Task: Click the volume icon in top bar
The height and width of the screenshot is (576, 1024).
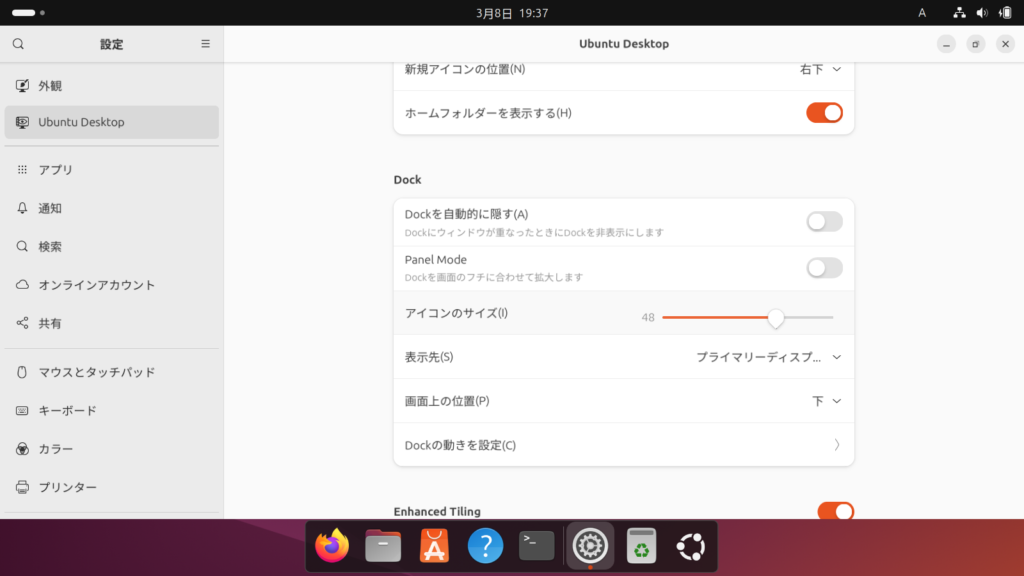Action: point(982,13)
